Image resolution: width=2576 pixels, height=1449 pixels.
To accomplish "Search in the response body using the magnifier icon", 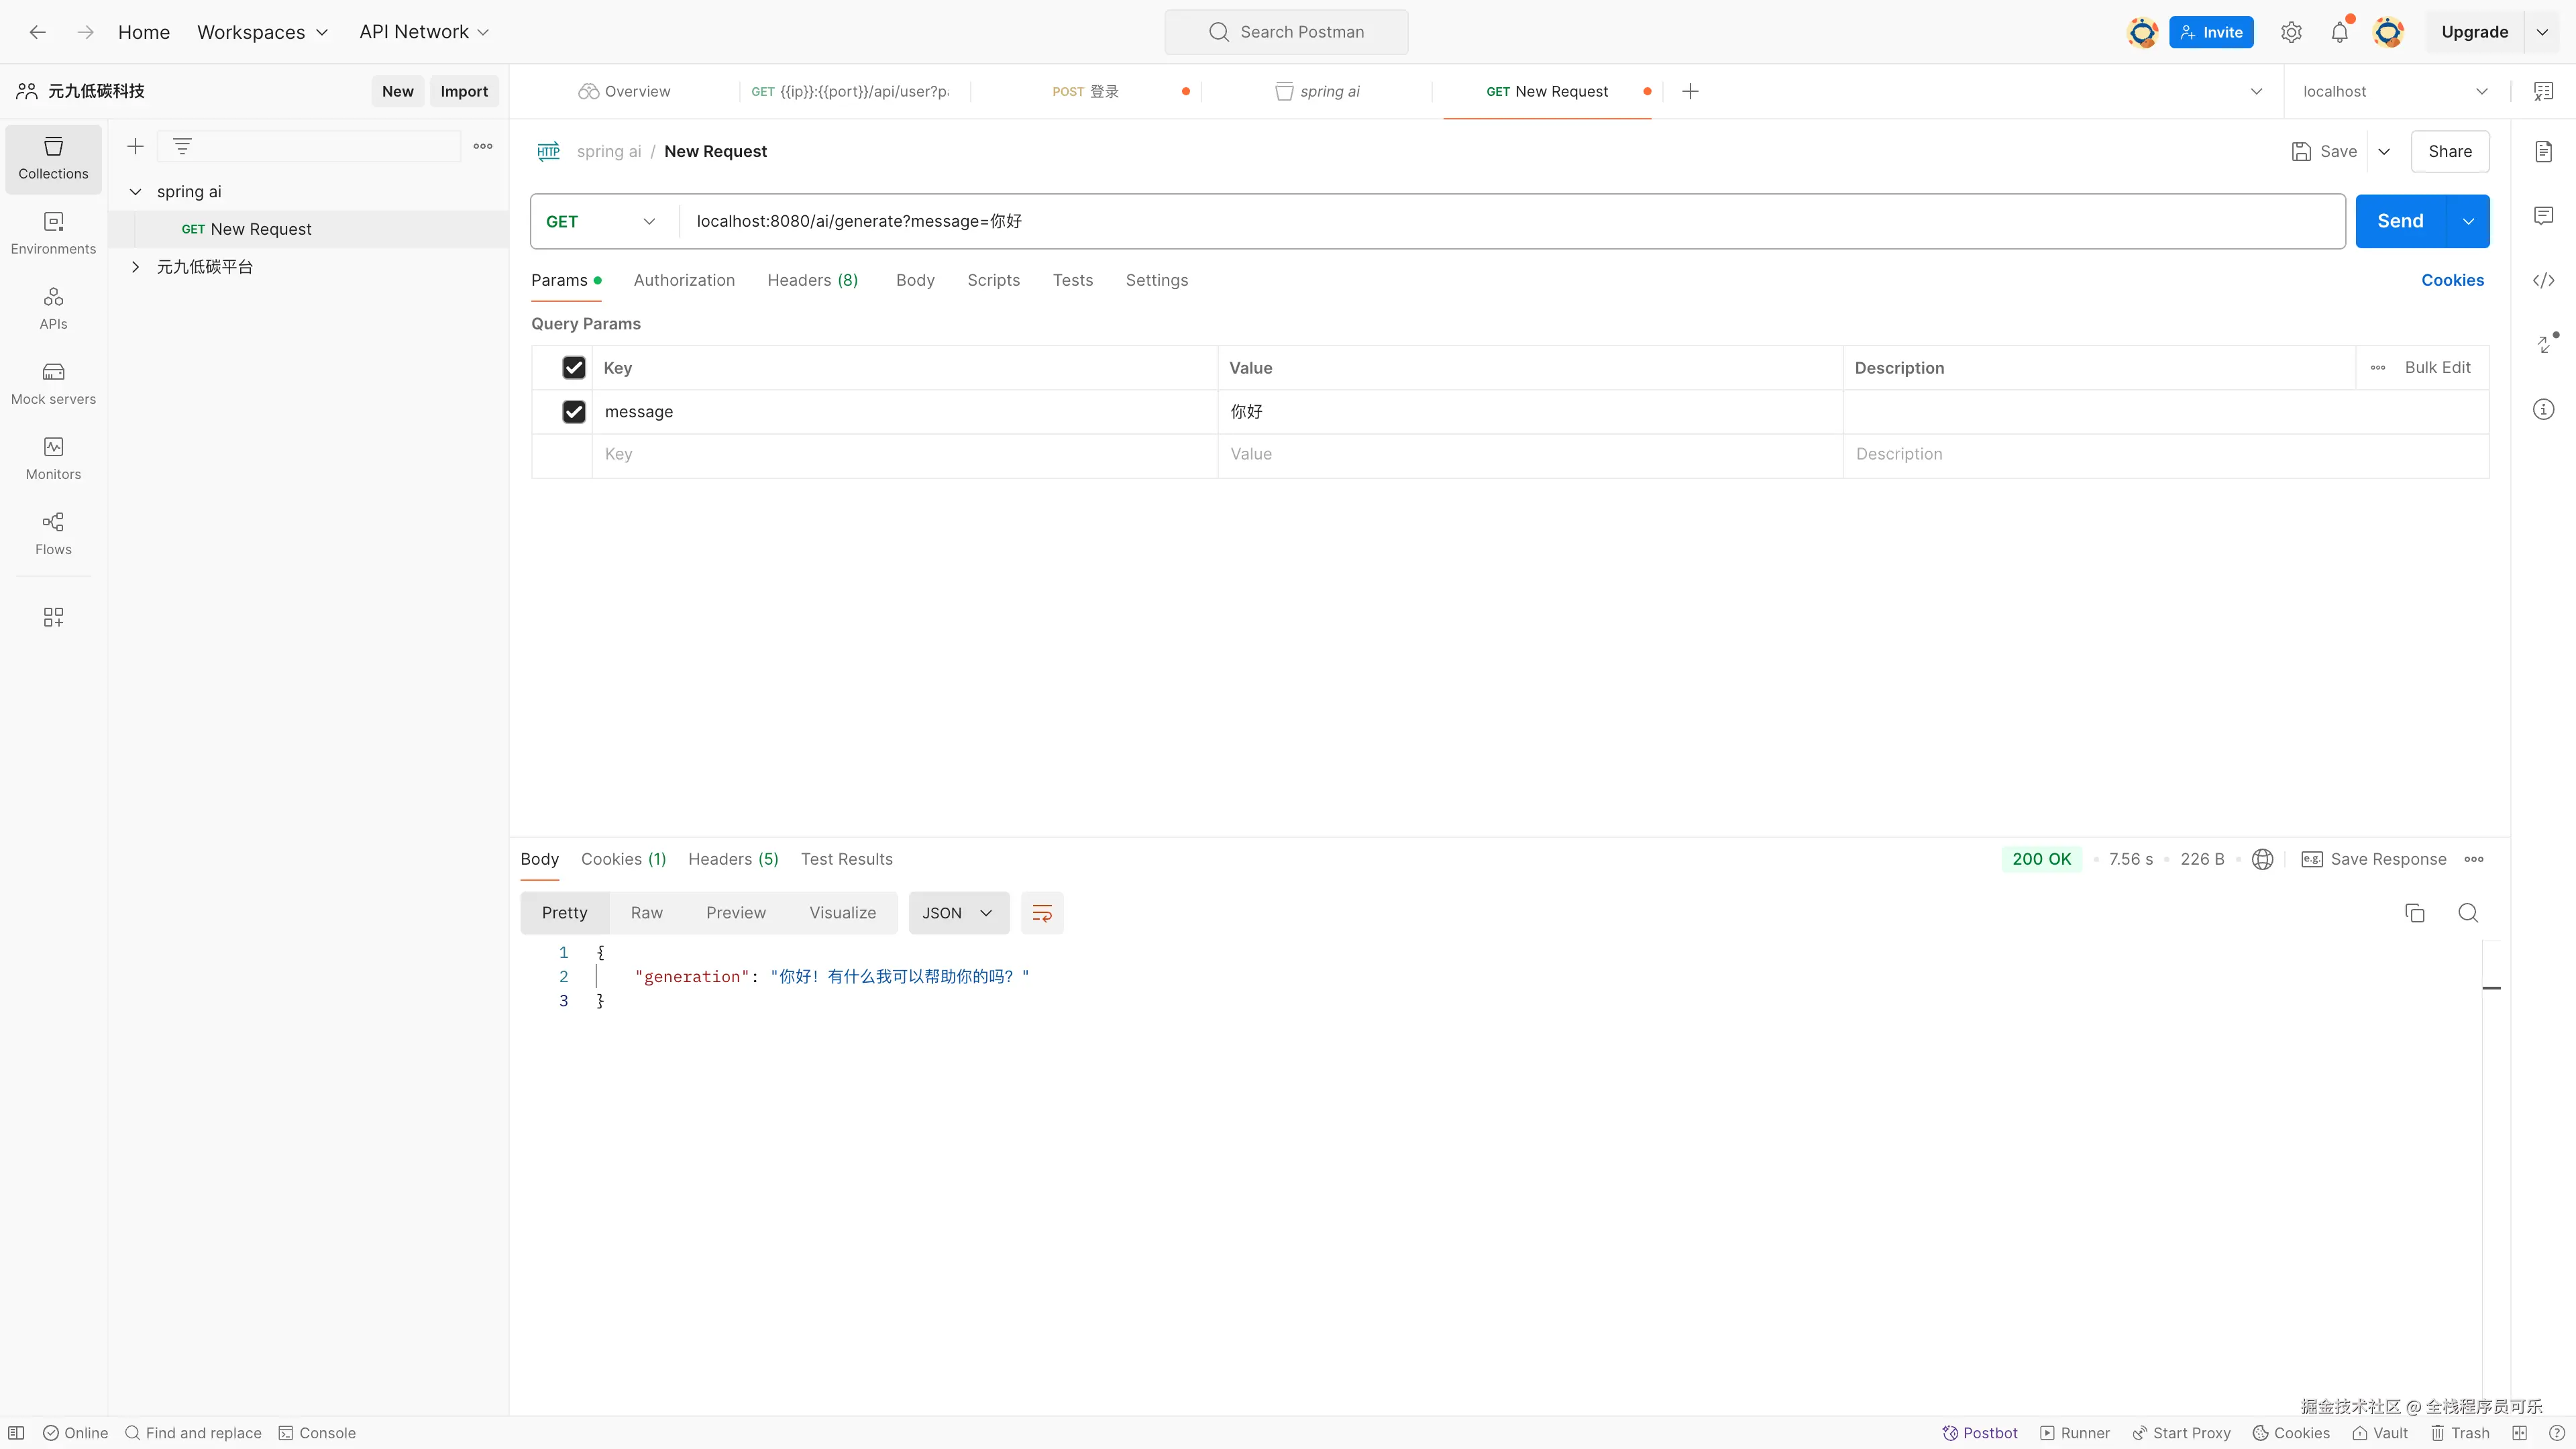I will (2468, 913).
